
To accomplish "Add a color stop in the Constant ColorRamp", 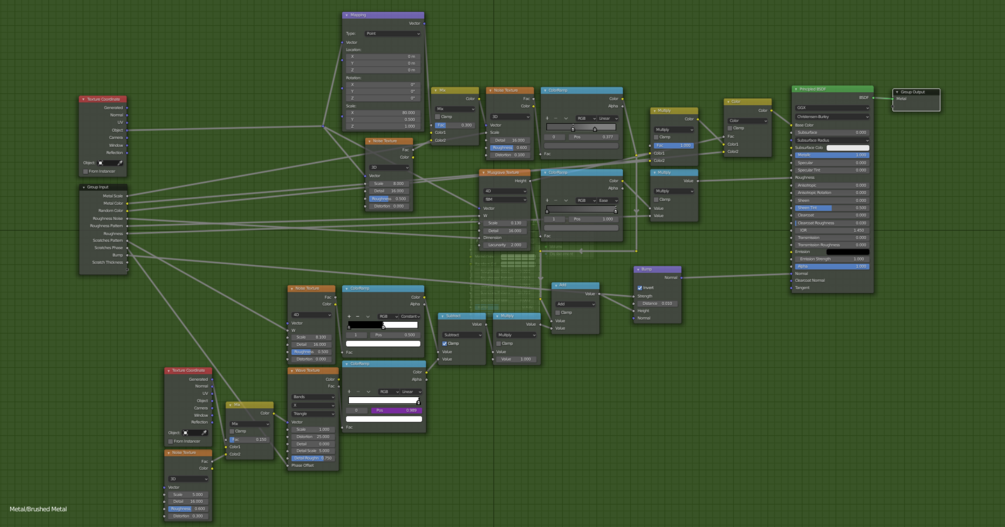I will pos(349,316).
